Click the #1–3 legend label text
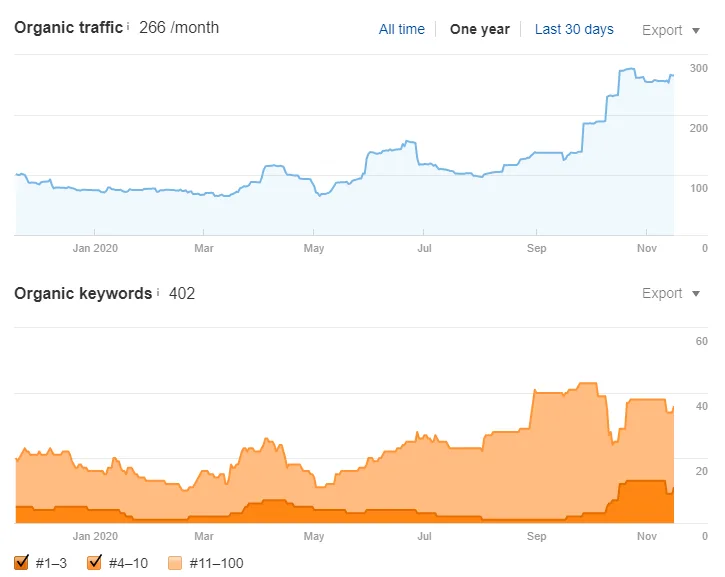The image size is (725, 577). pyautogui.click(x=51, y=563)
